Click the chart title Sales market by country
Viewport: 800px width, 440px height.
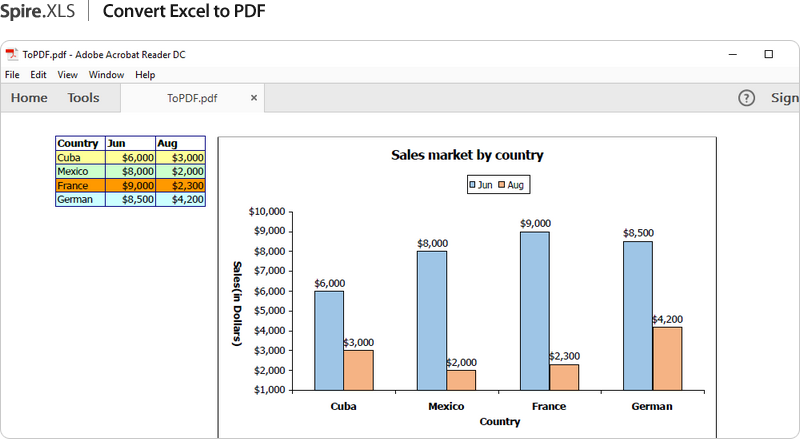click(467, 155)
